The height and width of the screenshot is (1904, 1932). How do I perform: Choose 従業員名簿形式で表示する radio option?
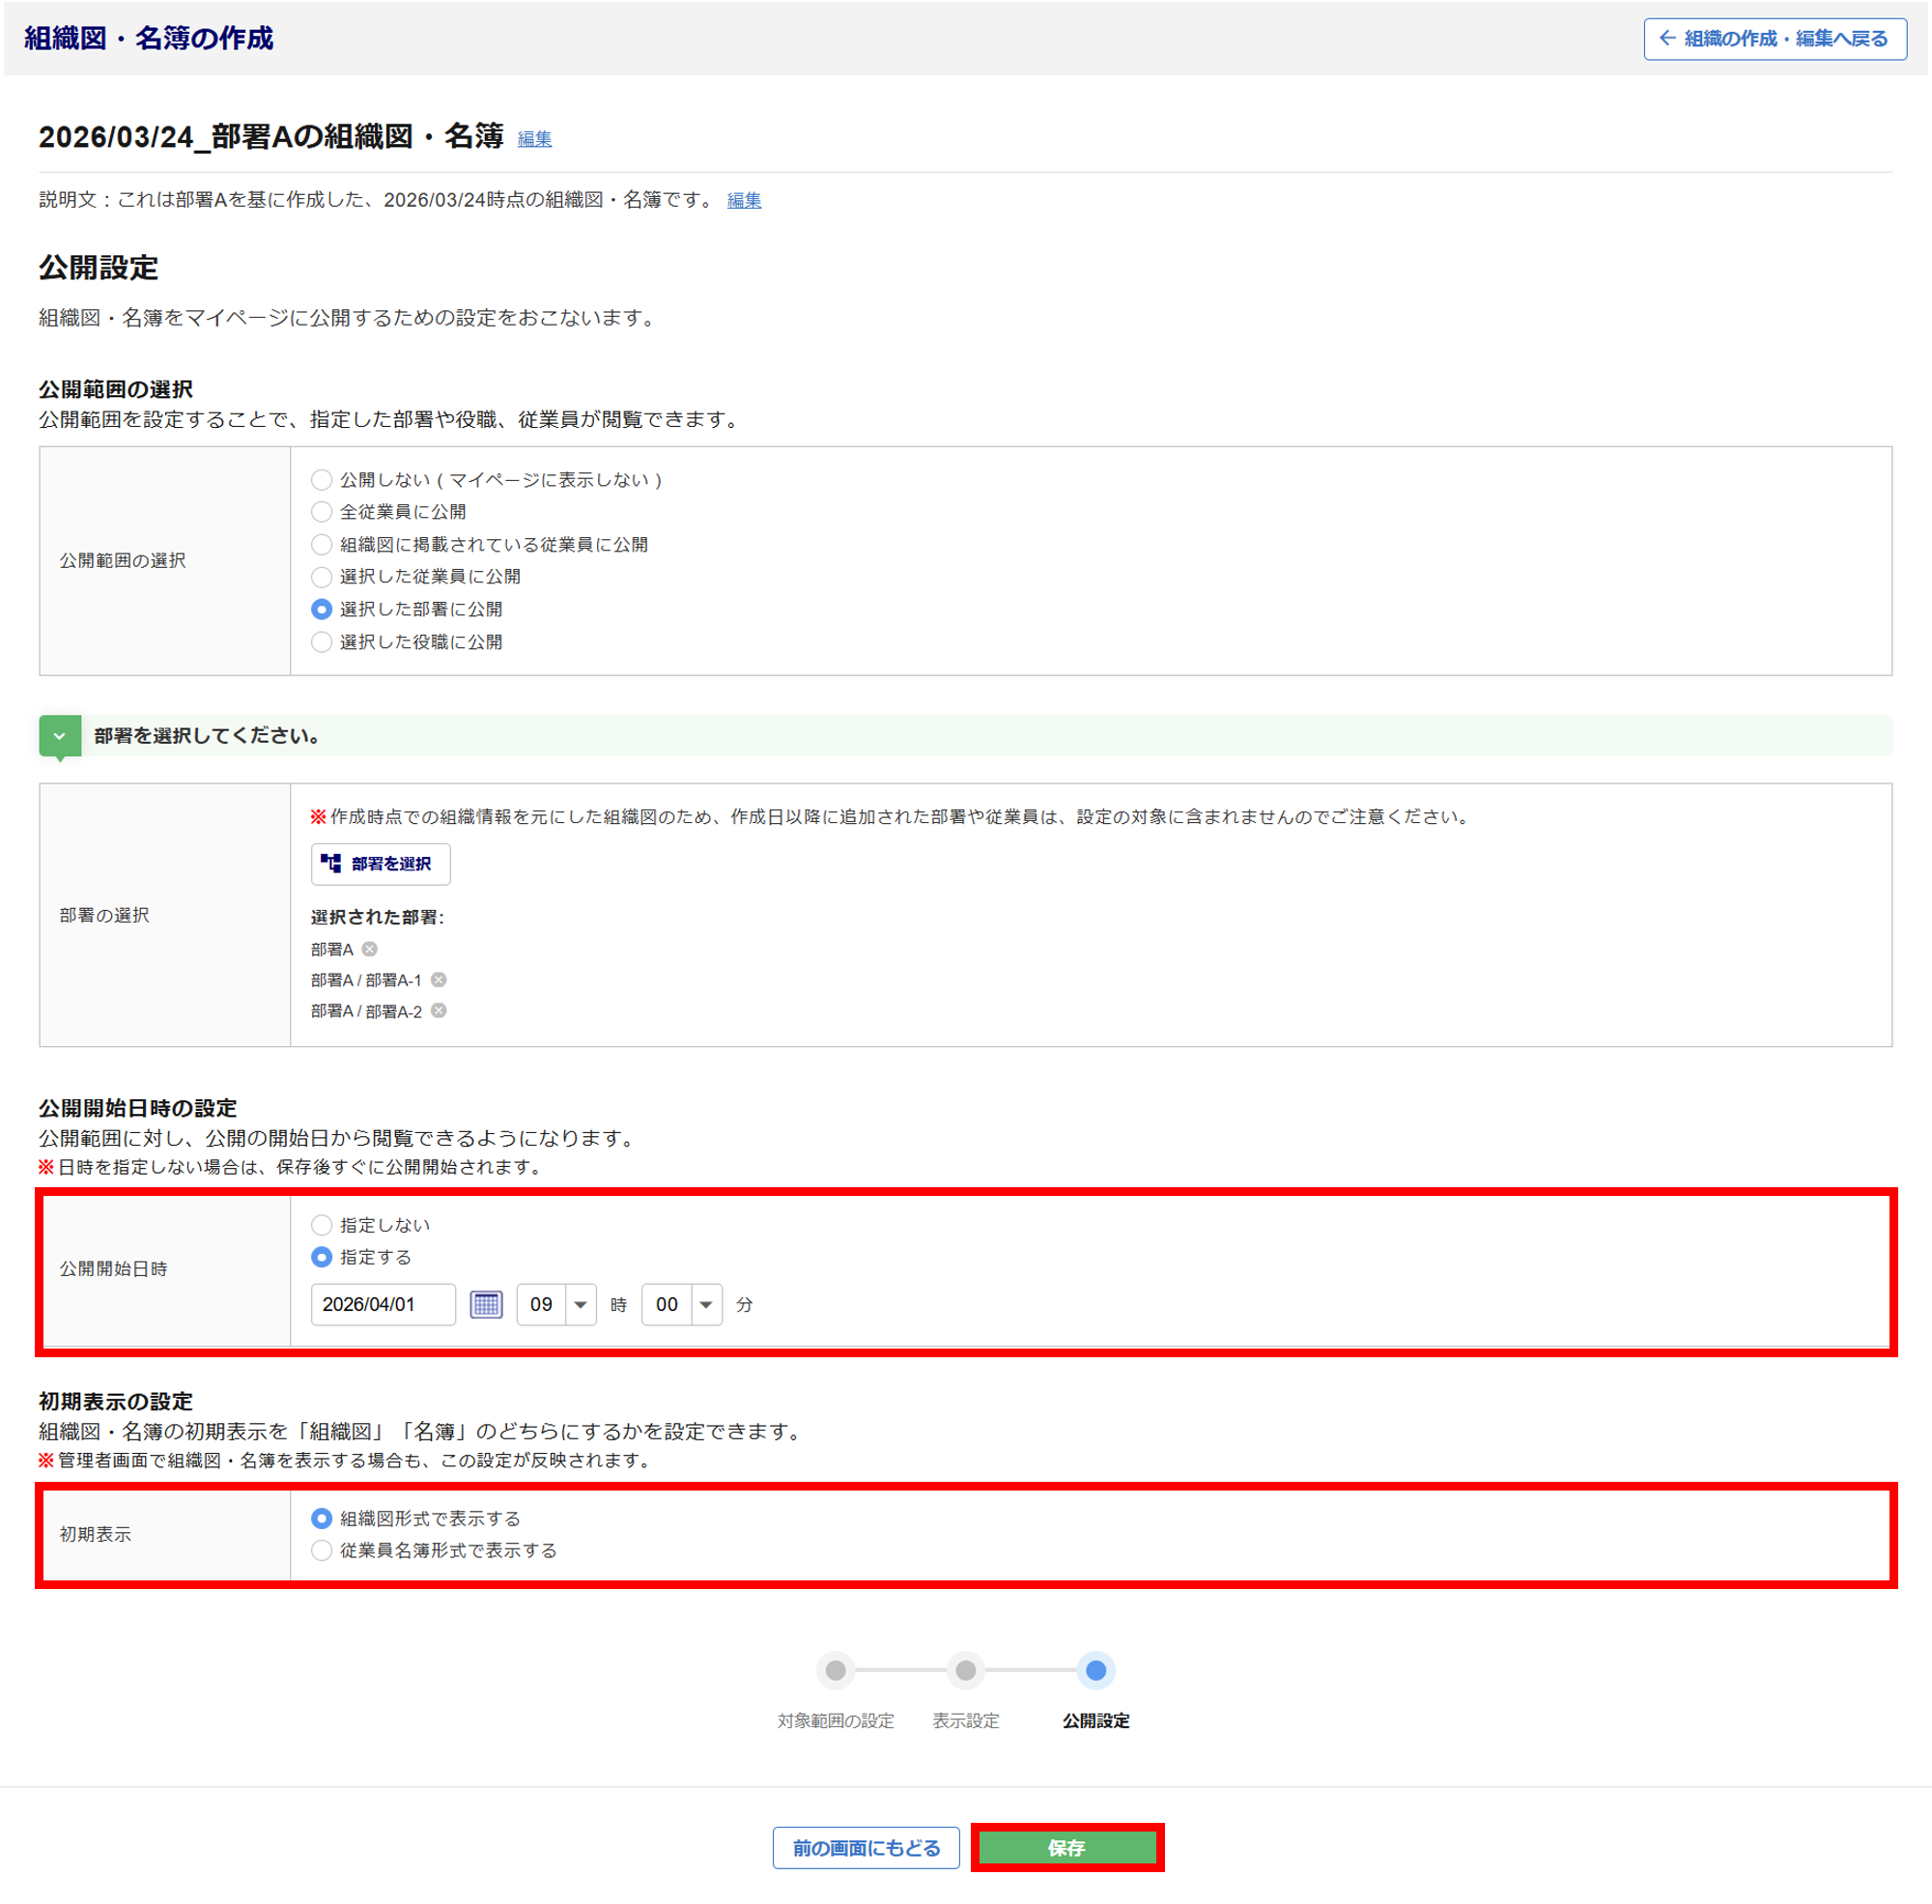321,1551
